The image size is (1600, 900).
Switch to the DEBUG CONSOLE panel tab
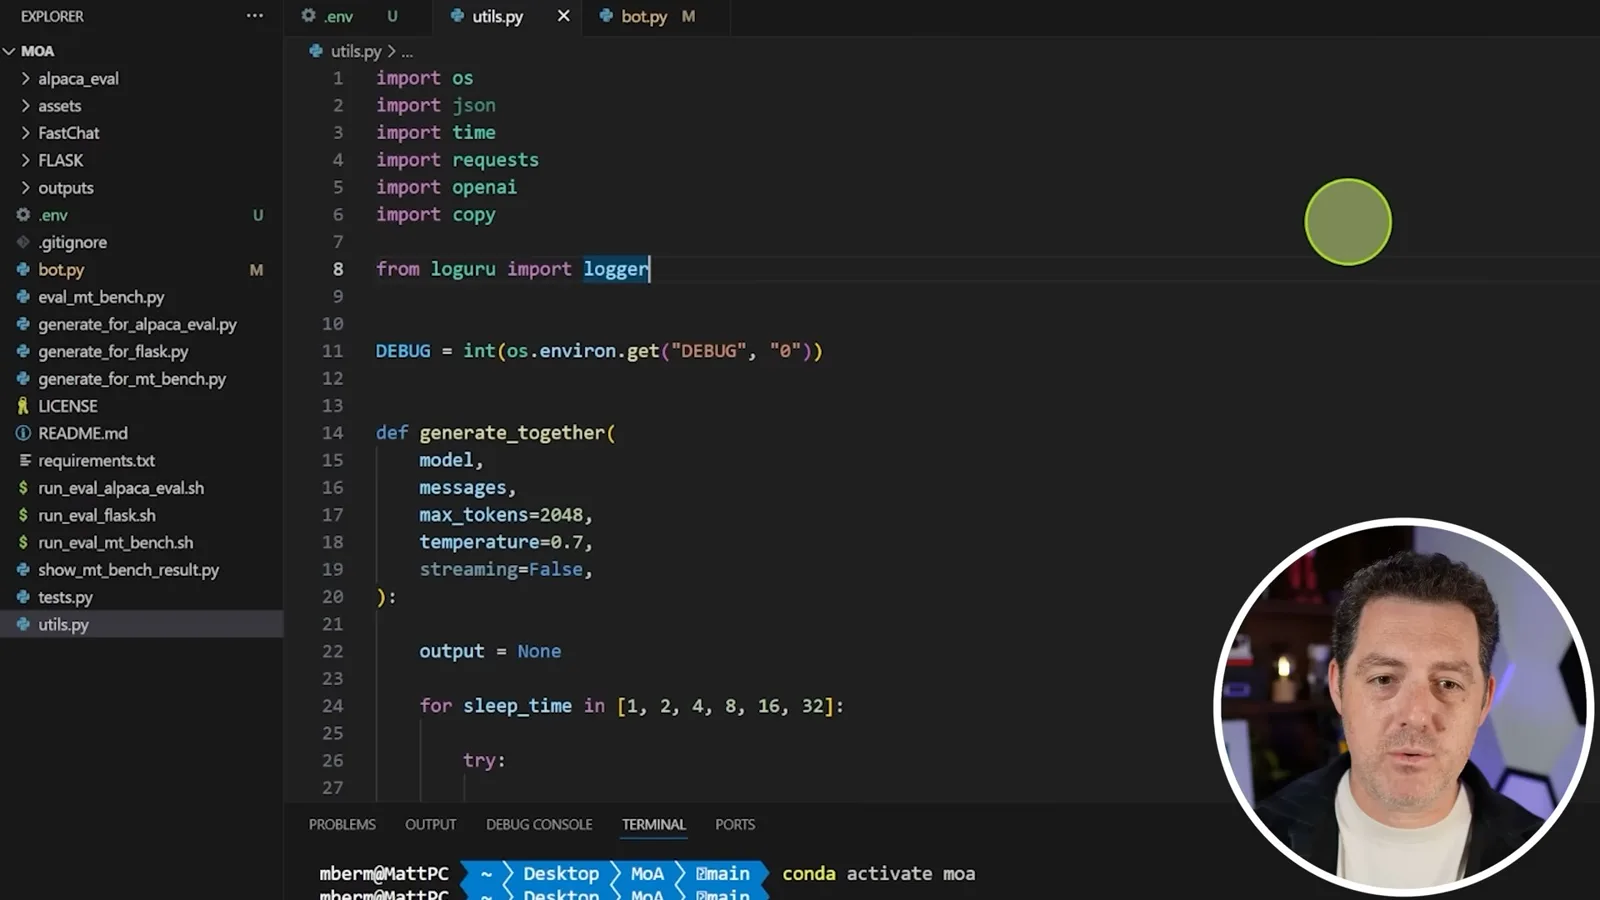pyautogui.click(x=539, y=824)
